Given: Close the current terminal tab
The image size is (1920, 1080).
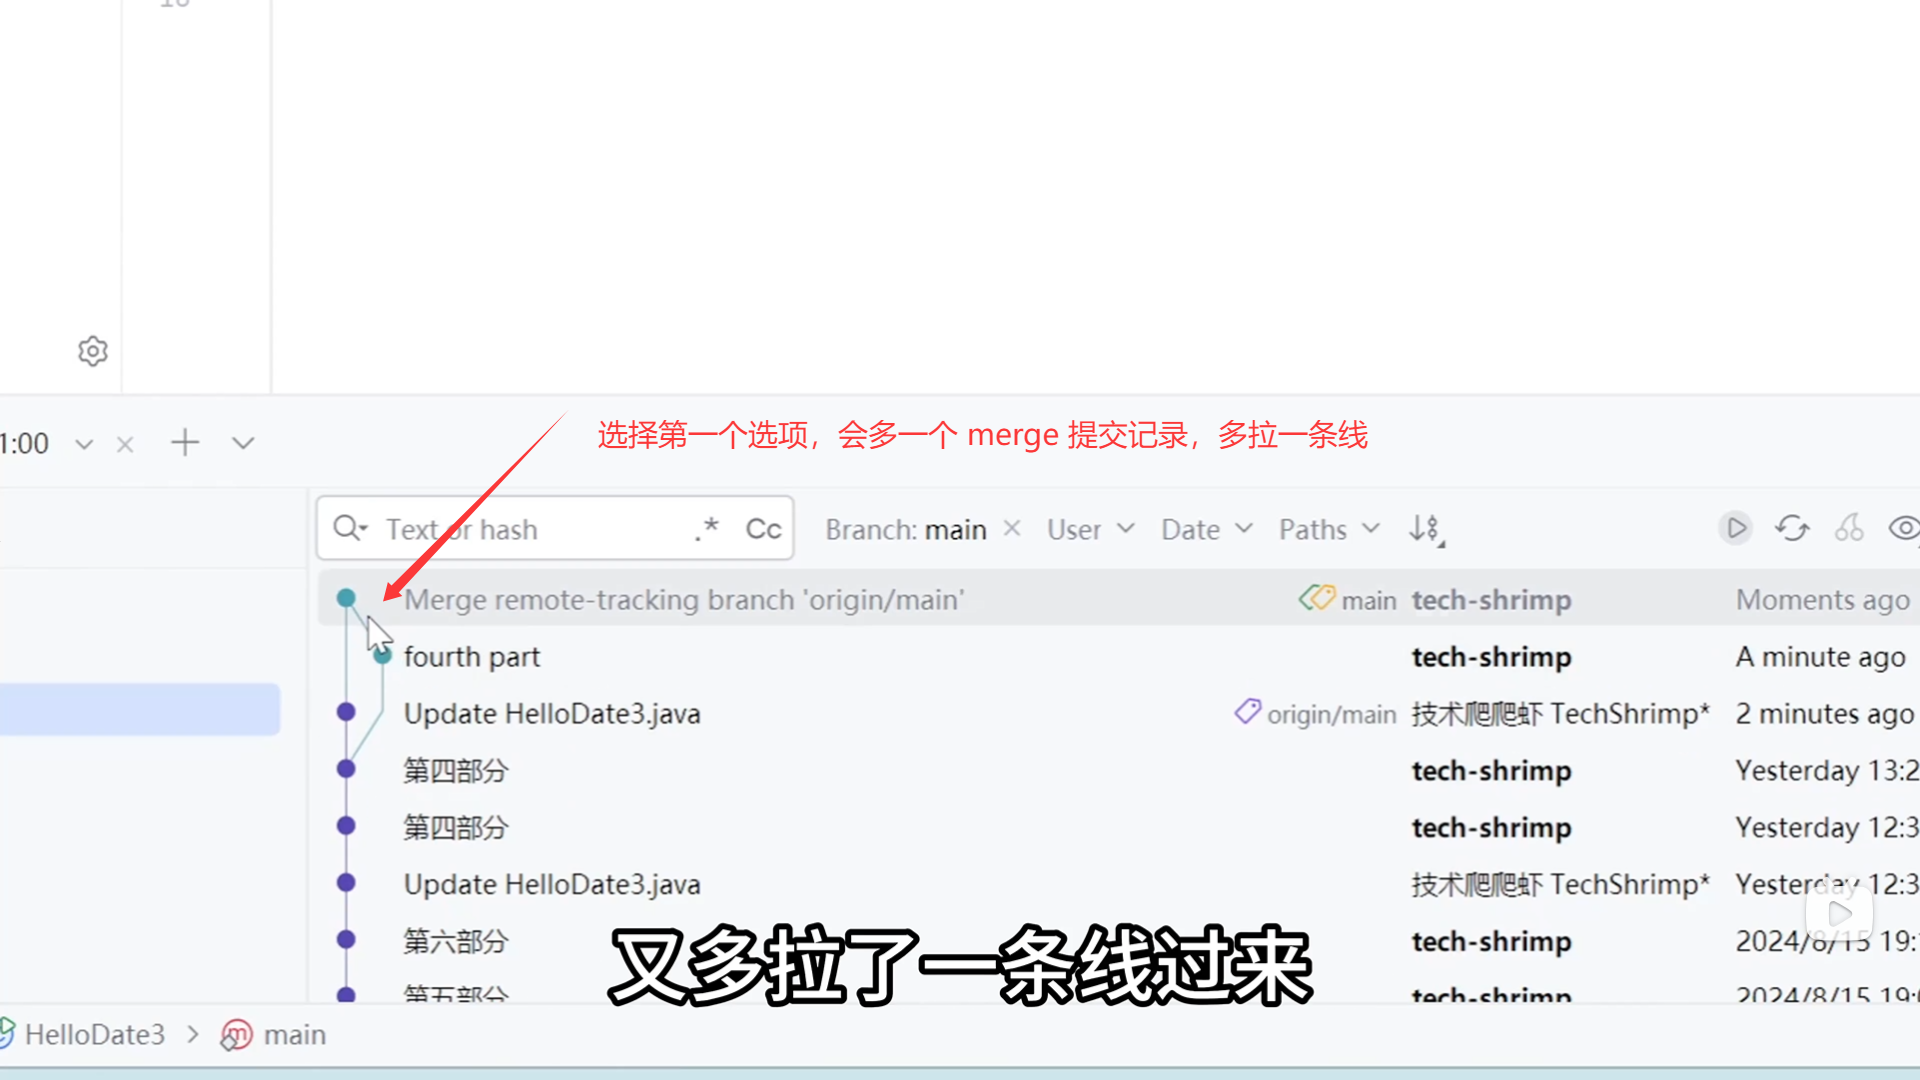Looking at the screenshot, I should point(125,444).
